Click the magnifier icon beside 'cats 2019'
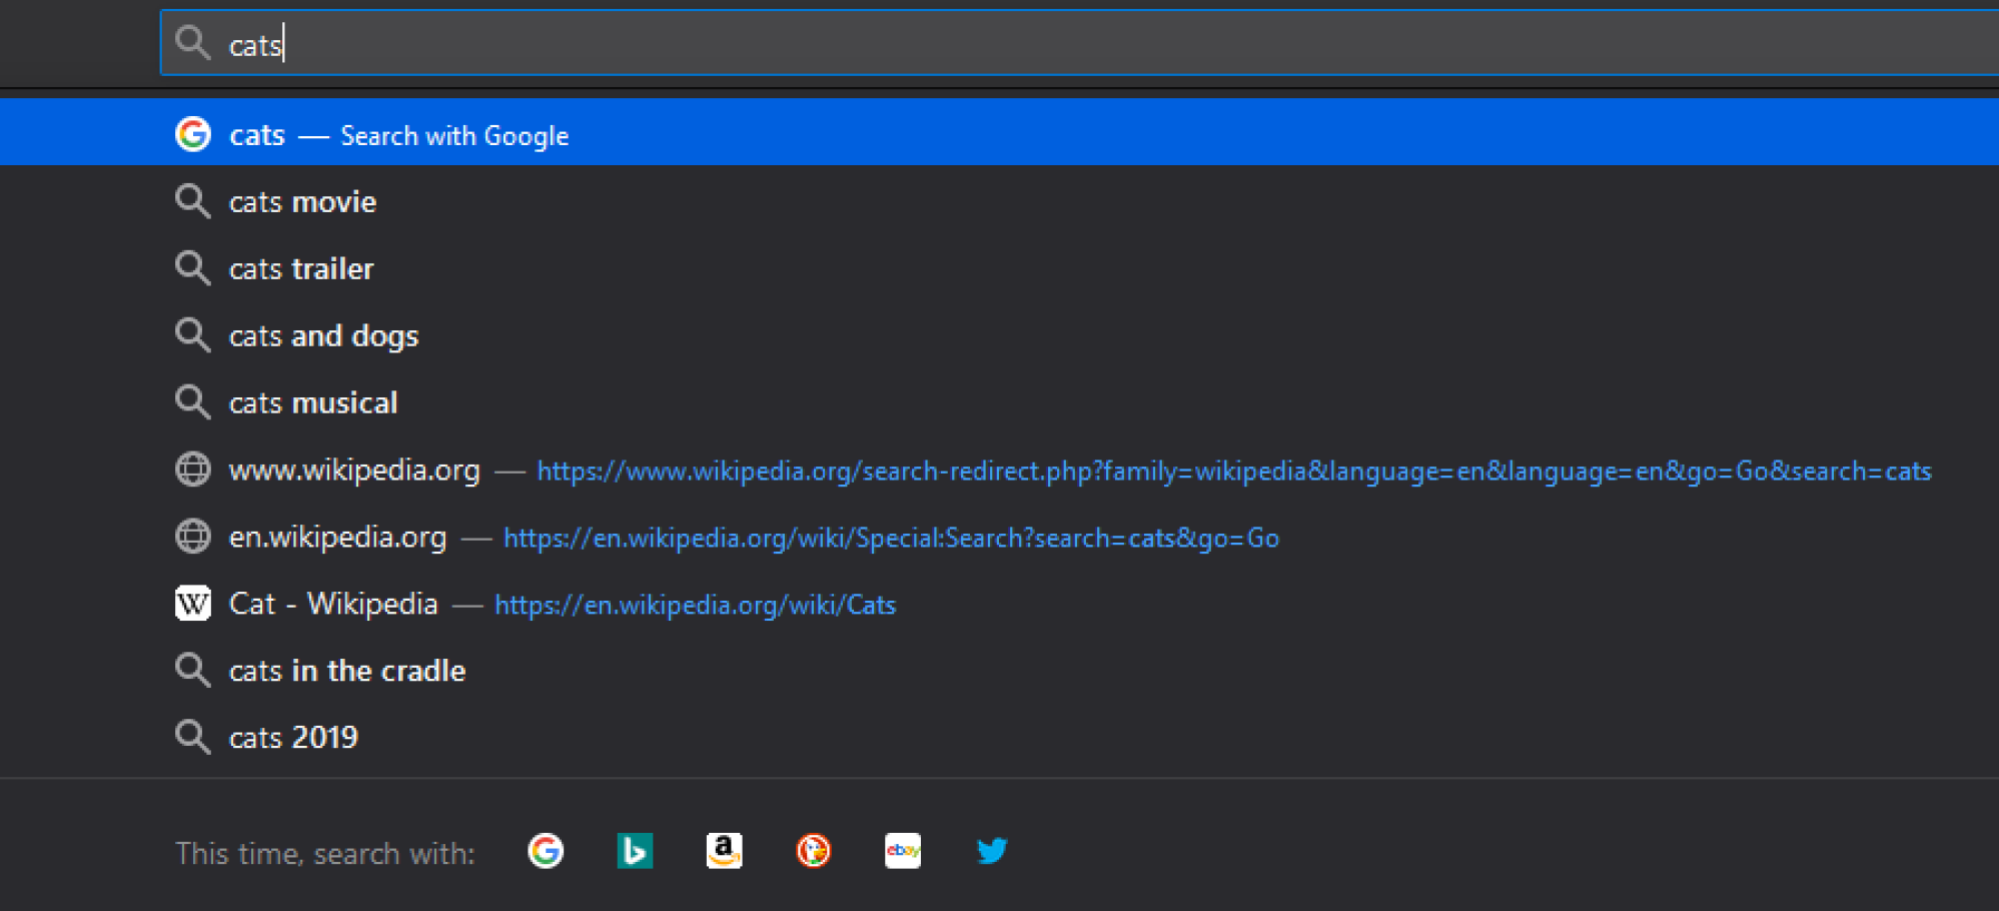Screen dimensions: 1999x911 192,737
